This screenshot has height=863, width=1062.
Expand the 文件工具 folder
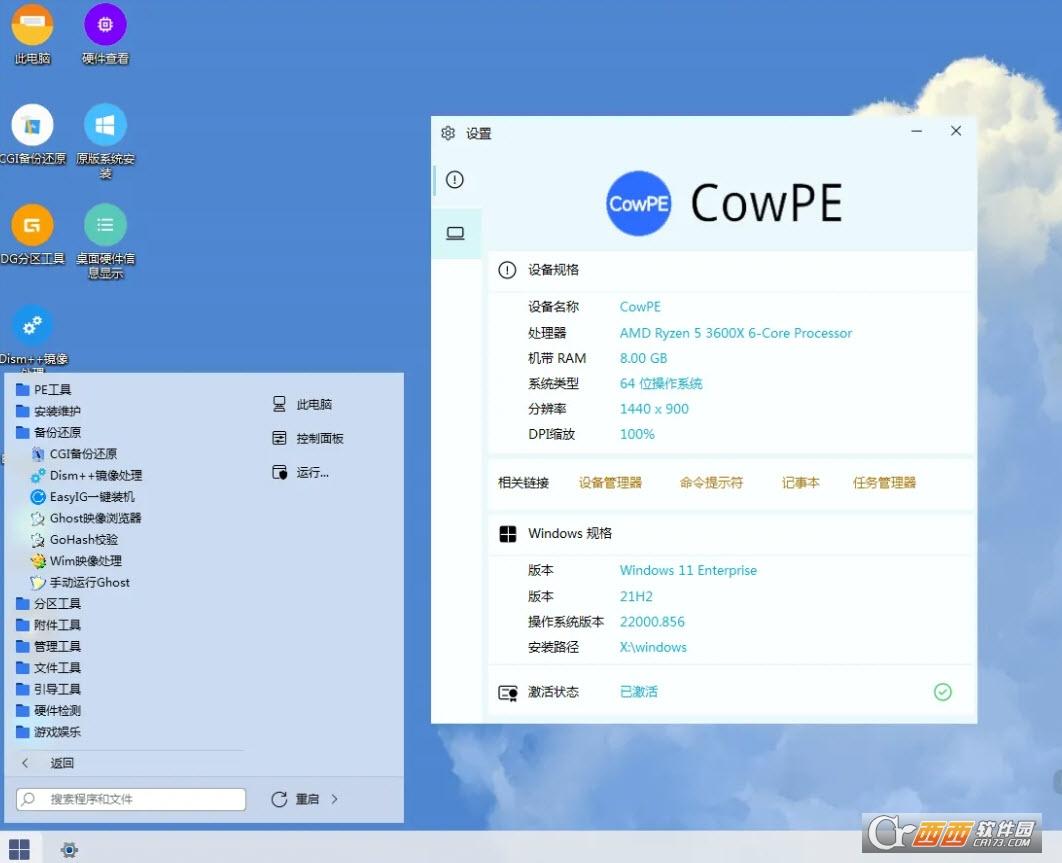click(48, 668)
